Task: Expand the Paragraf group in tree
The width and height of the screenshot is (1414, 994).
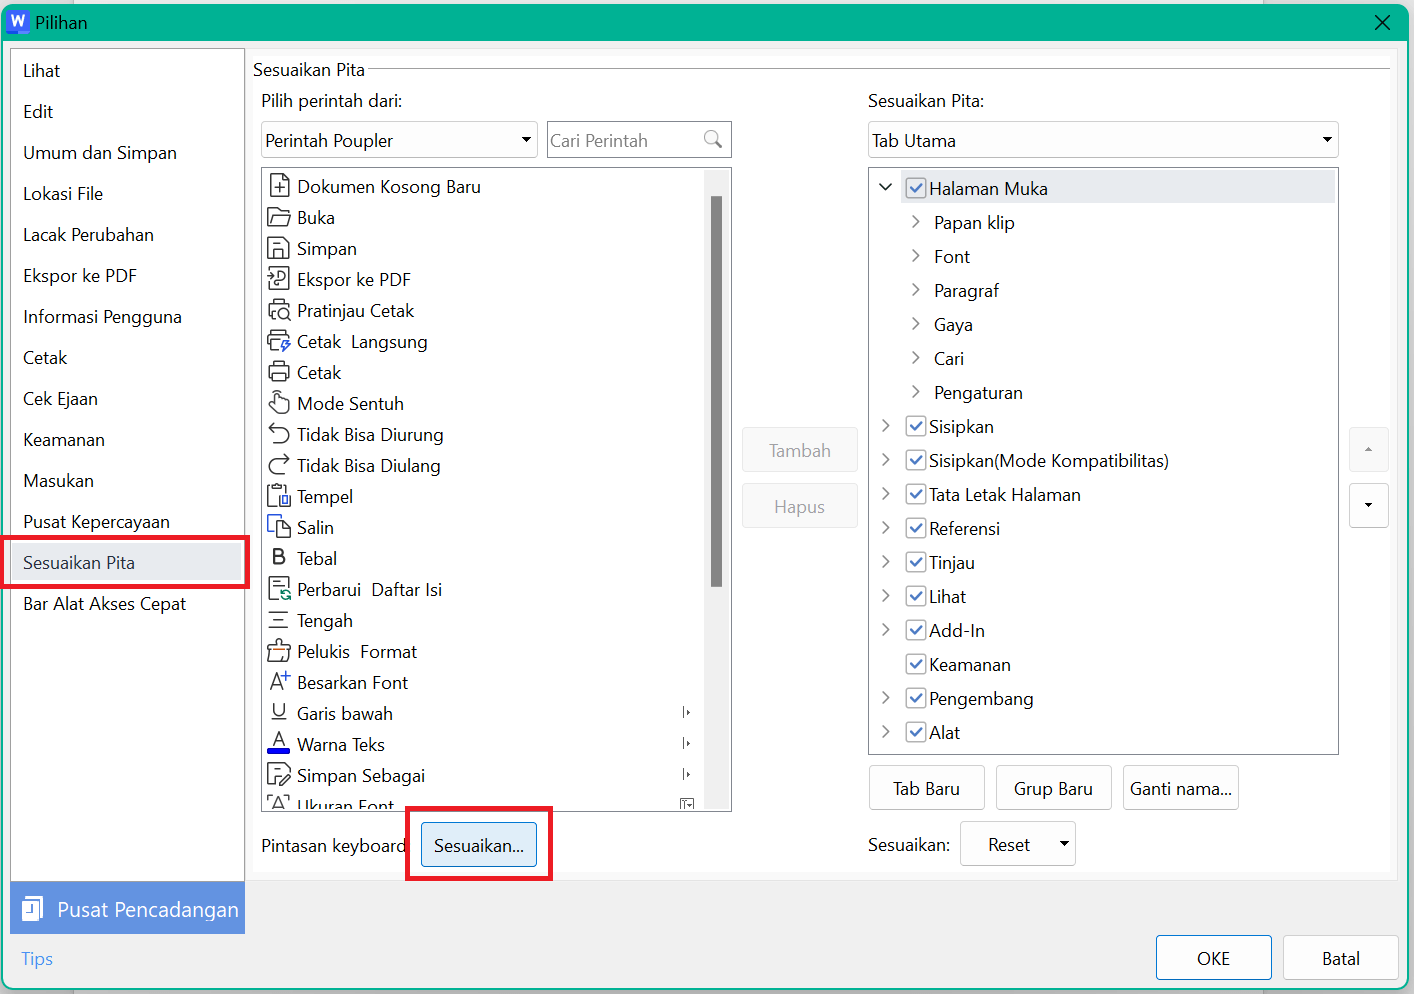Action: (x=915, y=291)
